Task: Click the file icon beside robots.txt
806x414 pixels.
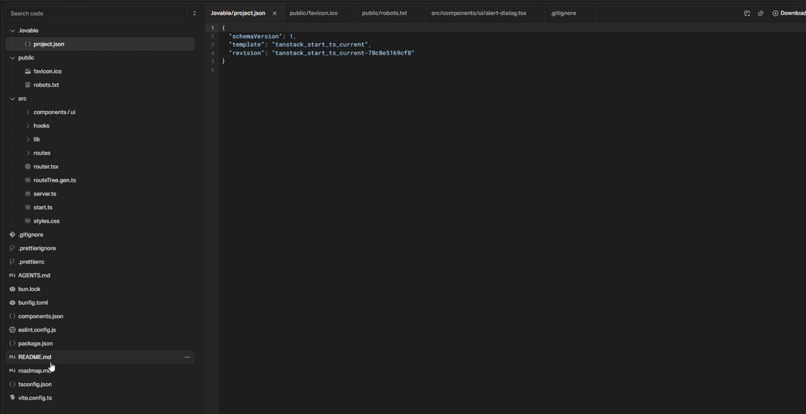Action: (x=28, y=85)
